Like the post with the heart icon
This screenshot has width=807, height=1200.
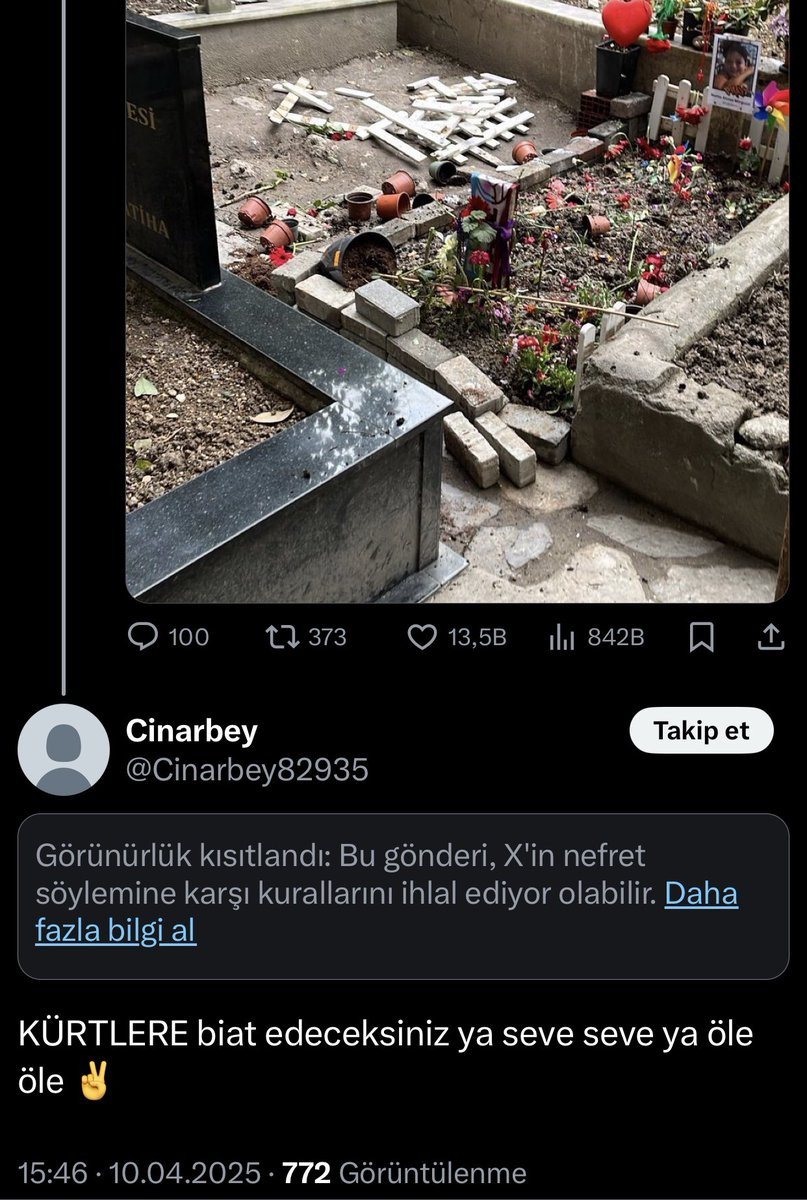point(424,637)
